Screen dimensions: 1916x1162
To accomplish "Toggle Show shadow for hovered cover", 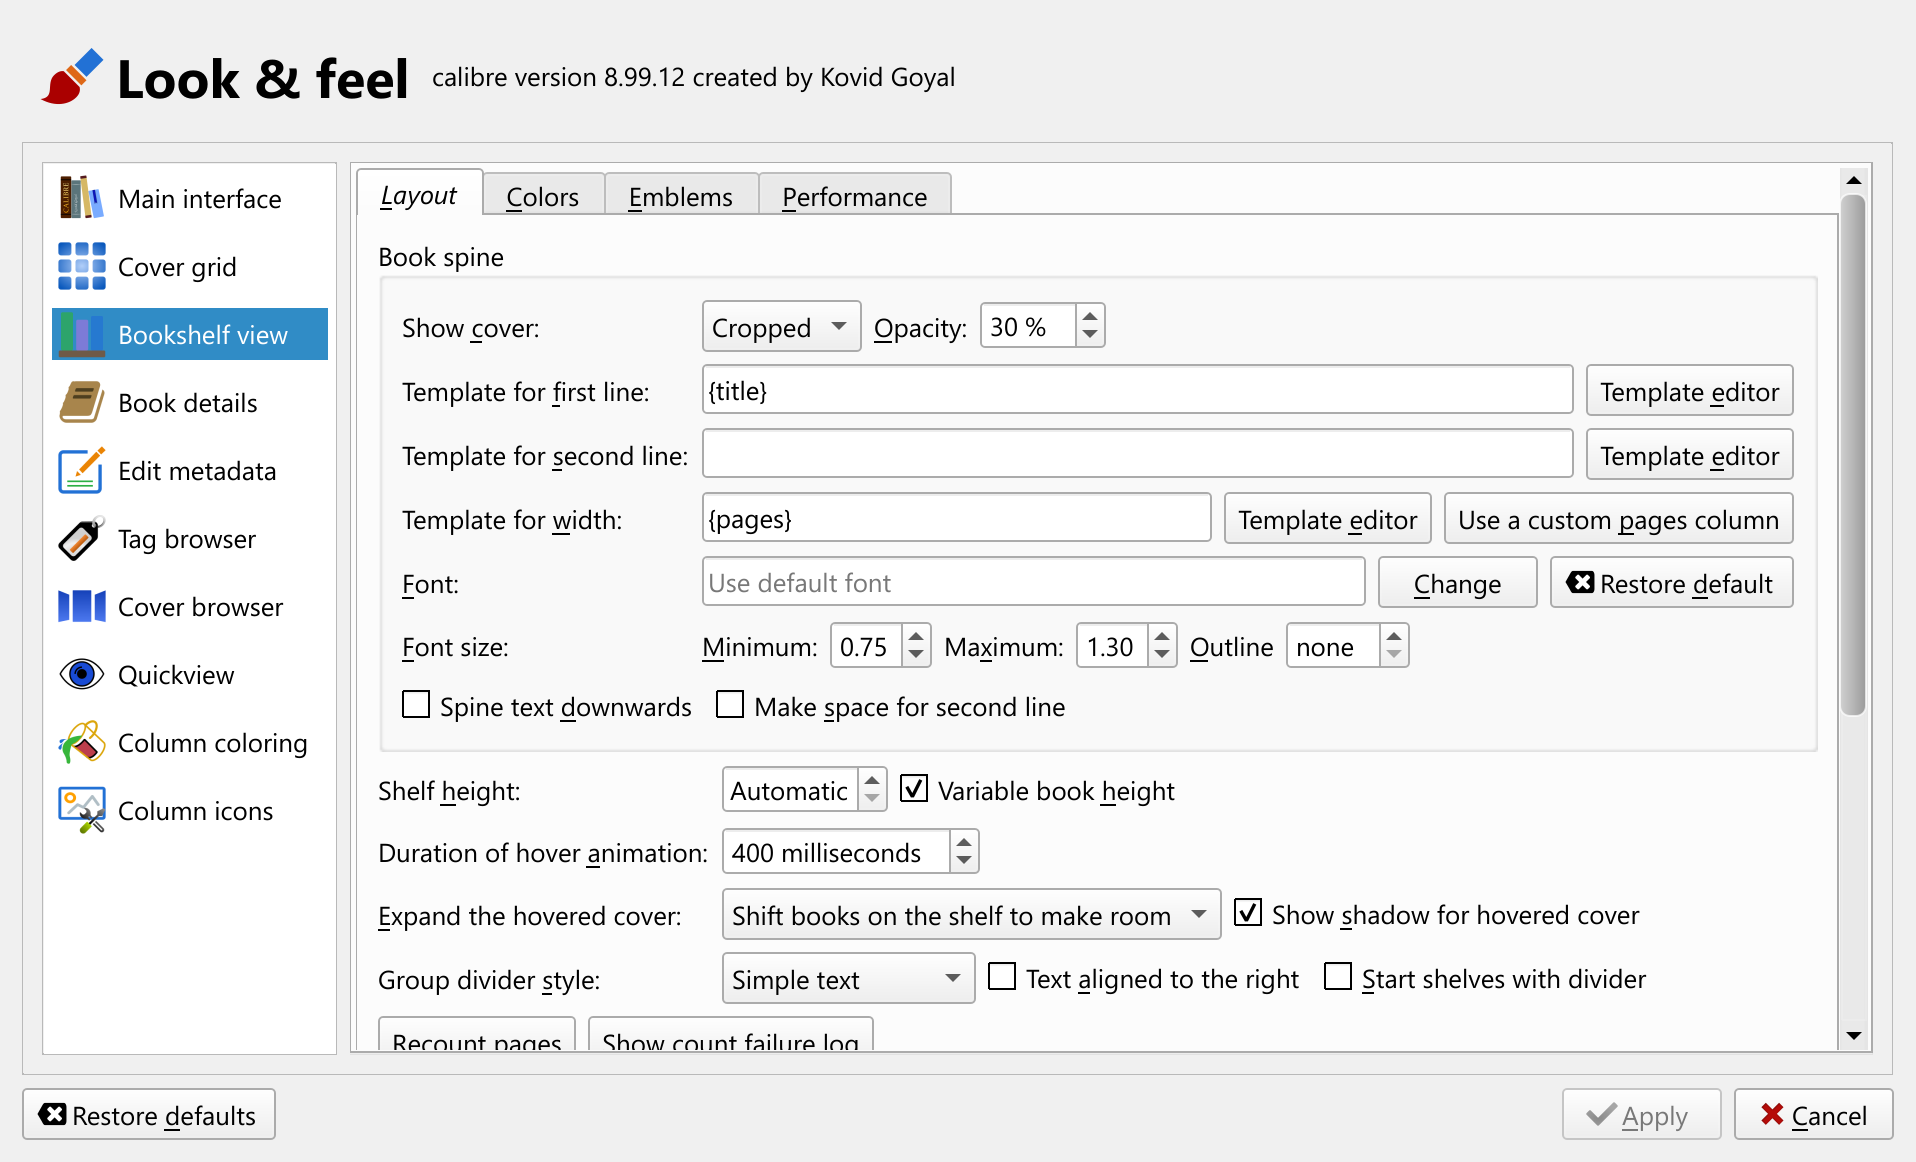I will tap(1247, 913).
